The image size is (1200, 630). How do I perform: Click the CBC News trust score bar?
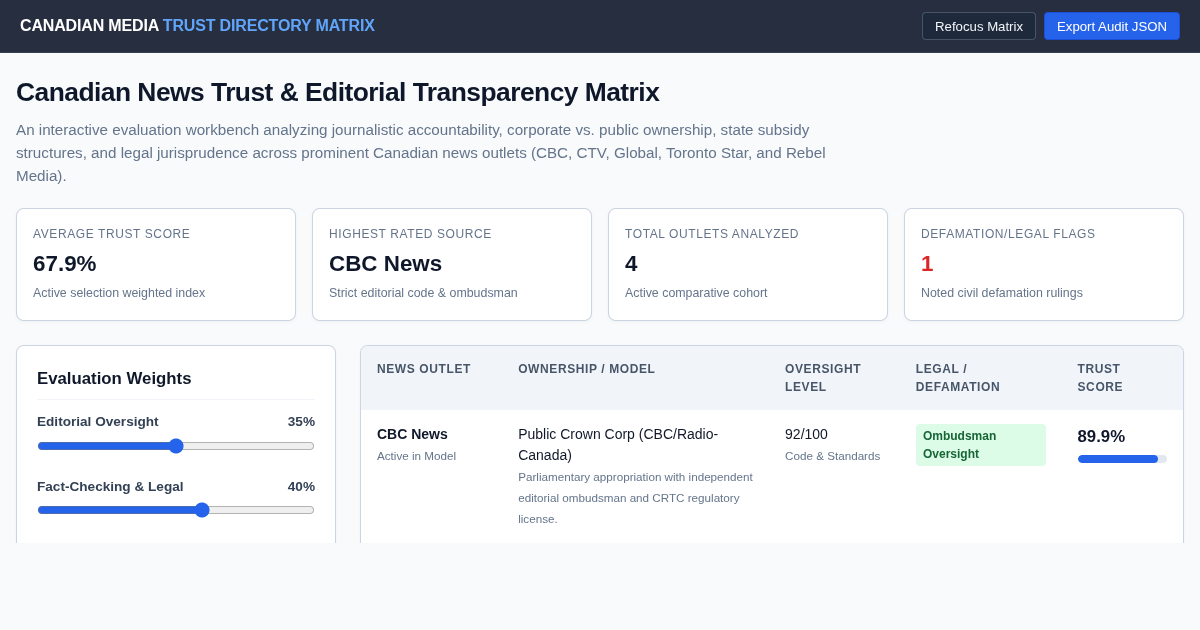pyautogui.click(x=1122, y=459)
